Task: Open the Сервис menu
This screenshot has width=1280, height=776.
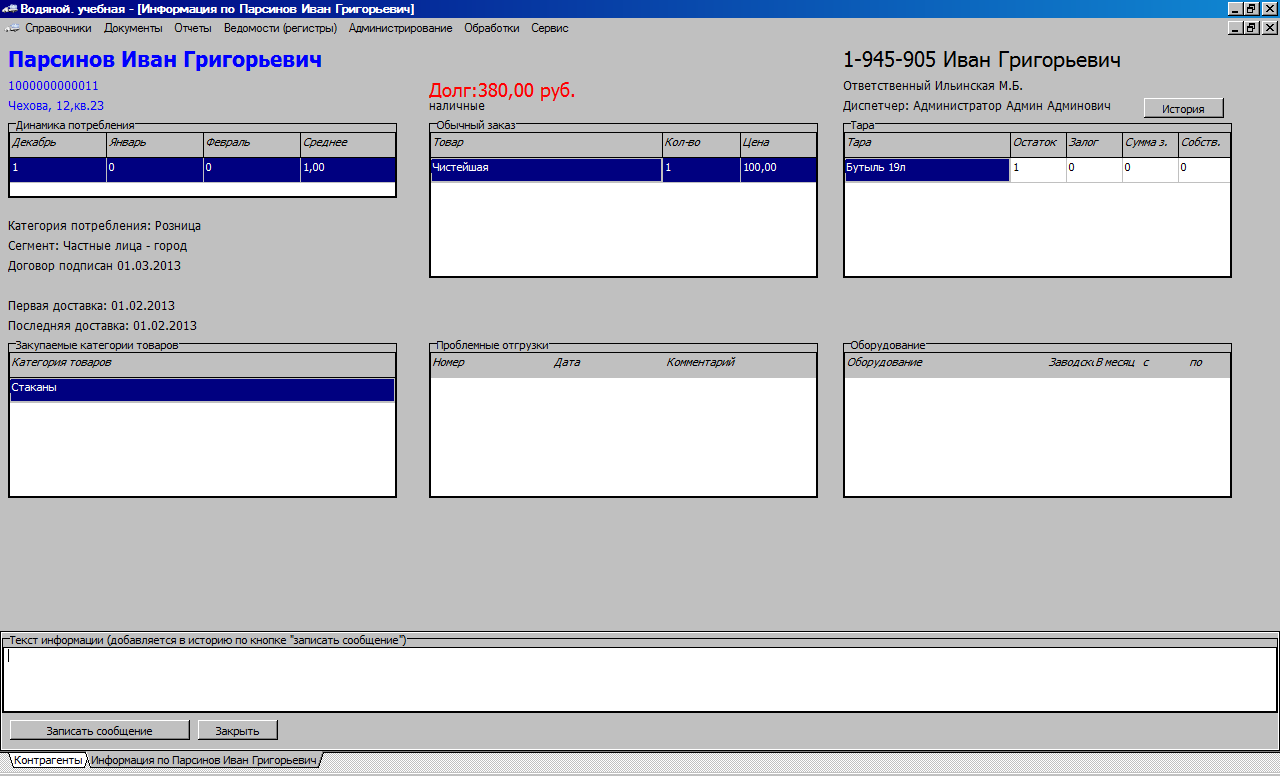Action: (550, 28)
